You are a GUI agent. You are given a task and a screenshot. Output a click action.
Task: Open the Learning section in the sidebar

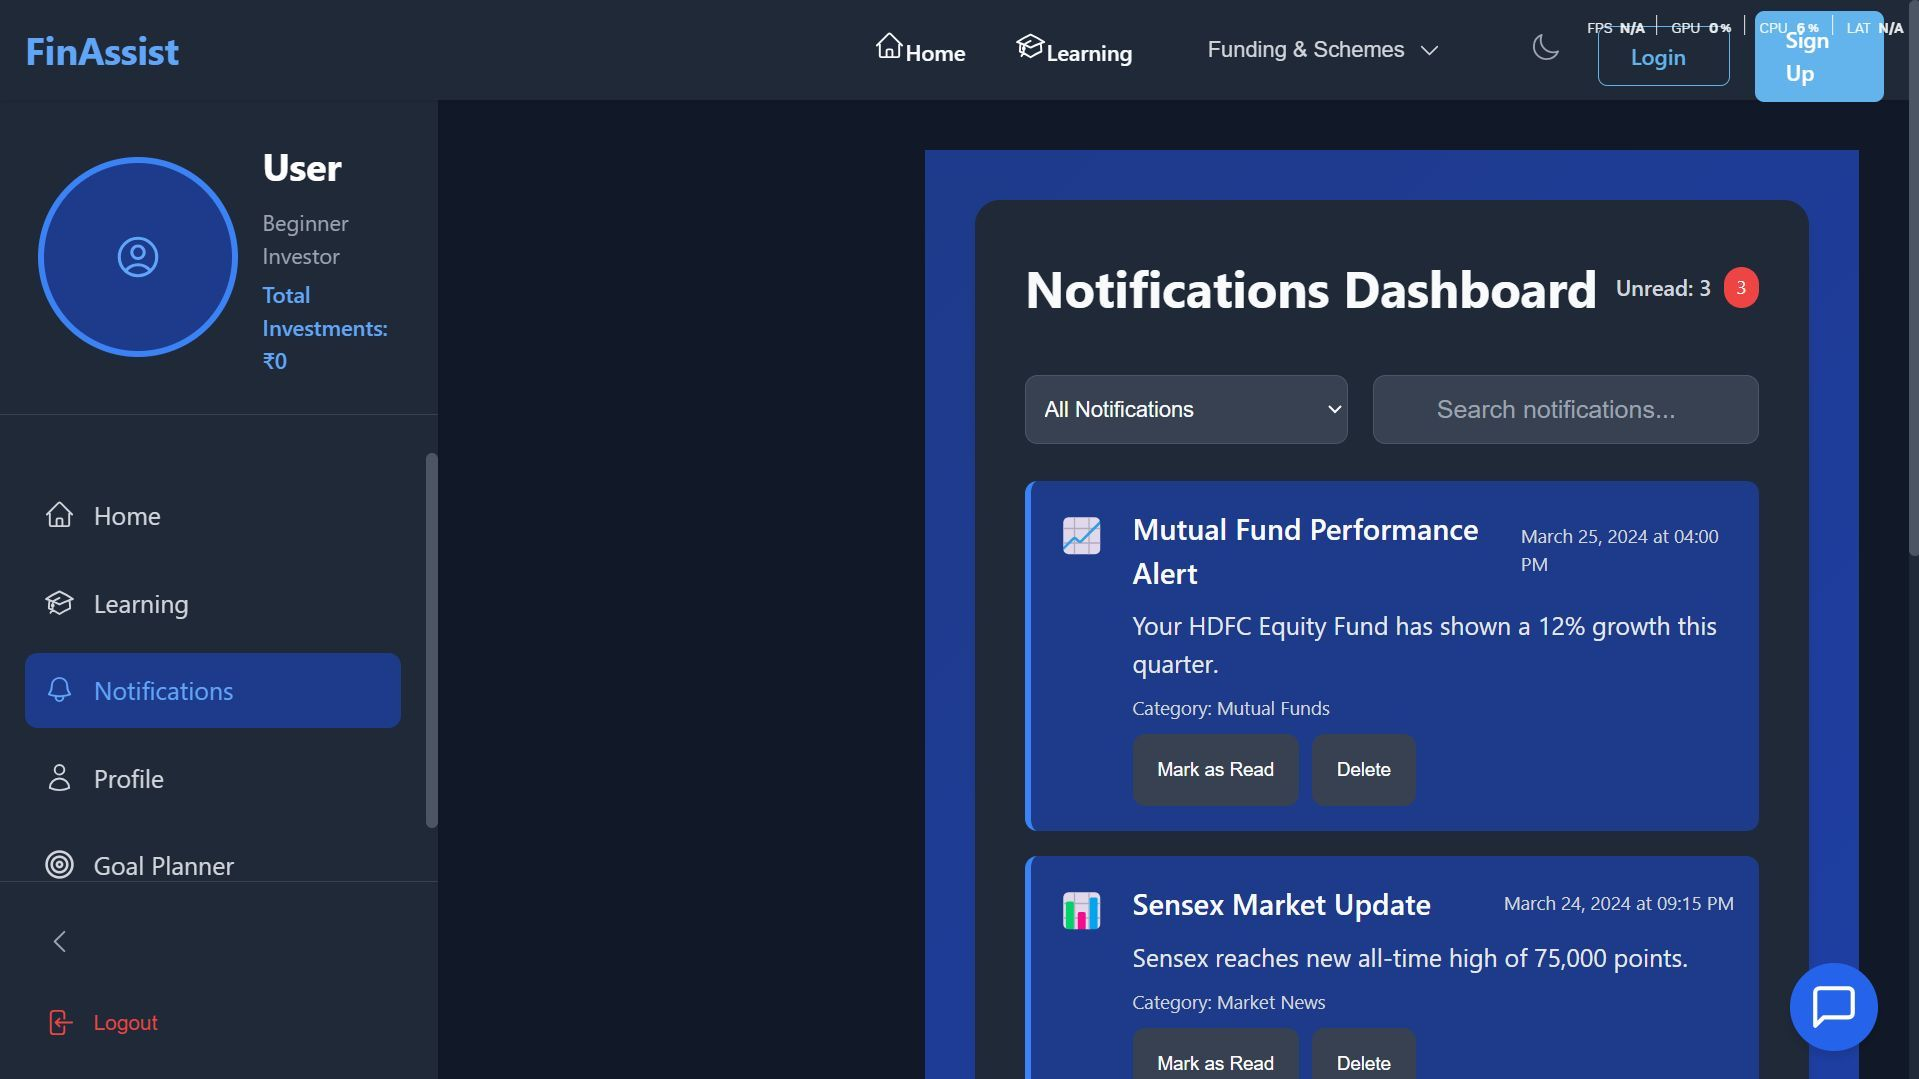(140, 604)
